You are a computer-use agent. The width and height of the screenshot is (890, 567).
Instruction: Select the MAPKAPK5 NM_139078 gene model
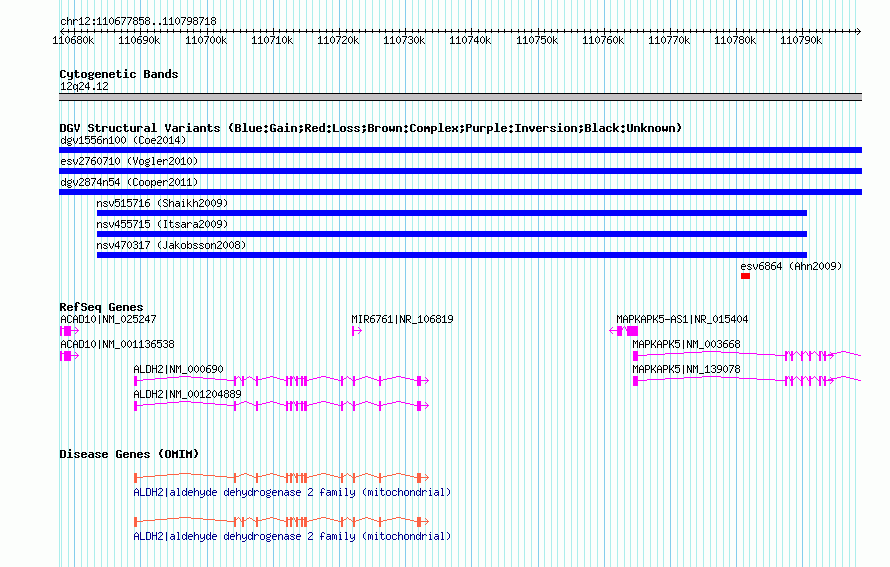click(x=748, y=381)
